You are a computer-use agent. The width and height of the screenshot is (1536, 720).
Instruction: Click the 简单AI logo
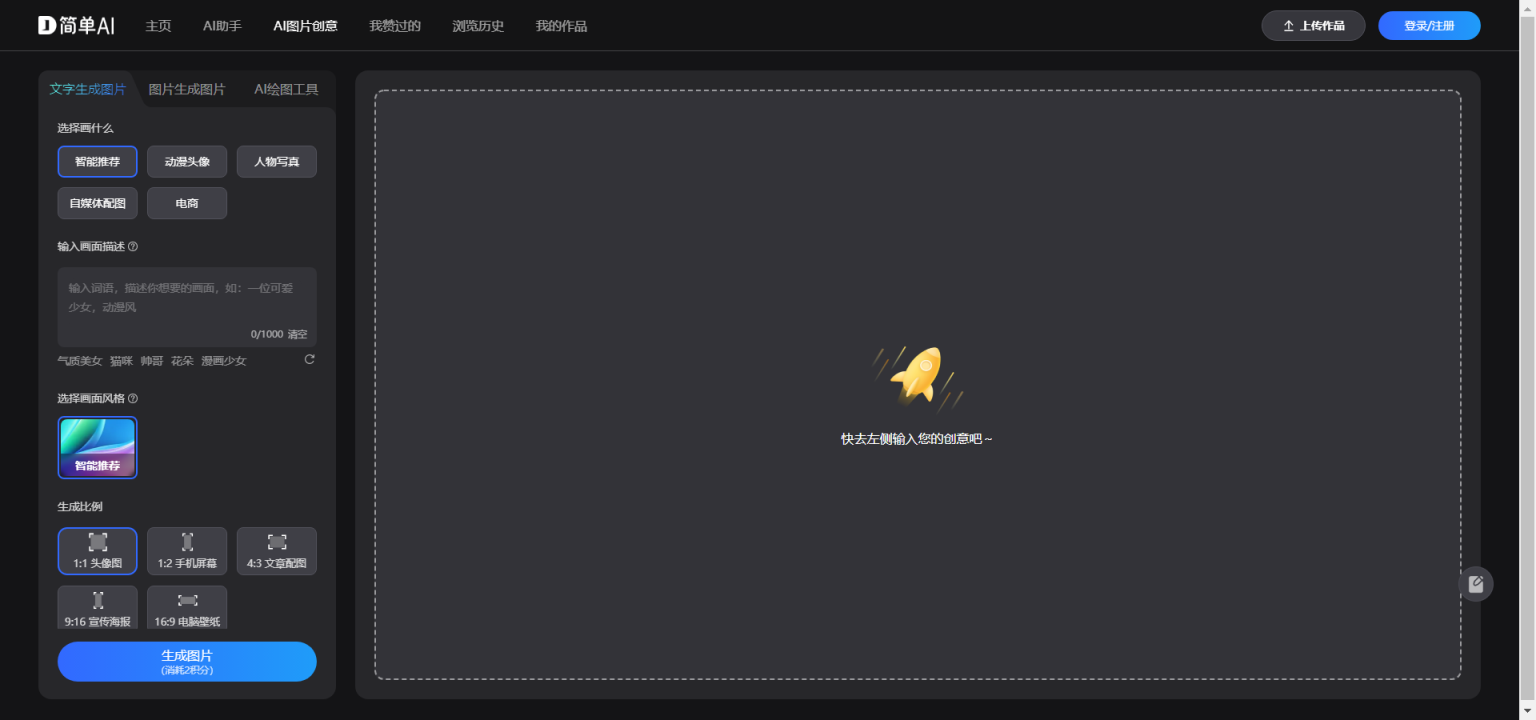click(x=76, y=26)
